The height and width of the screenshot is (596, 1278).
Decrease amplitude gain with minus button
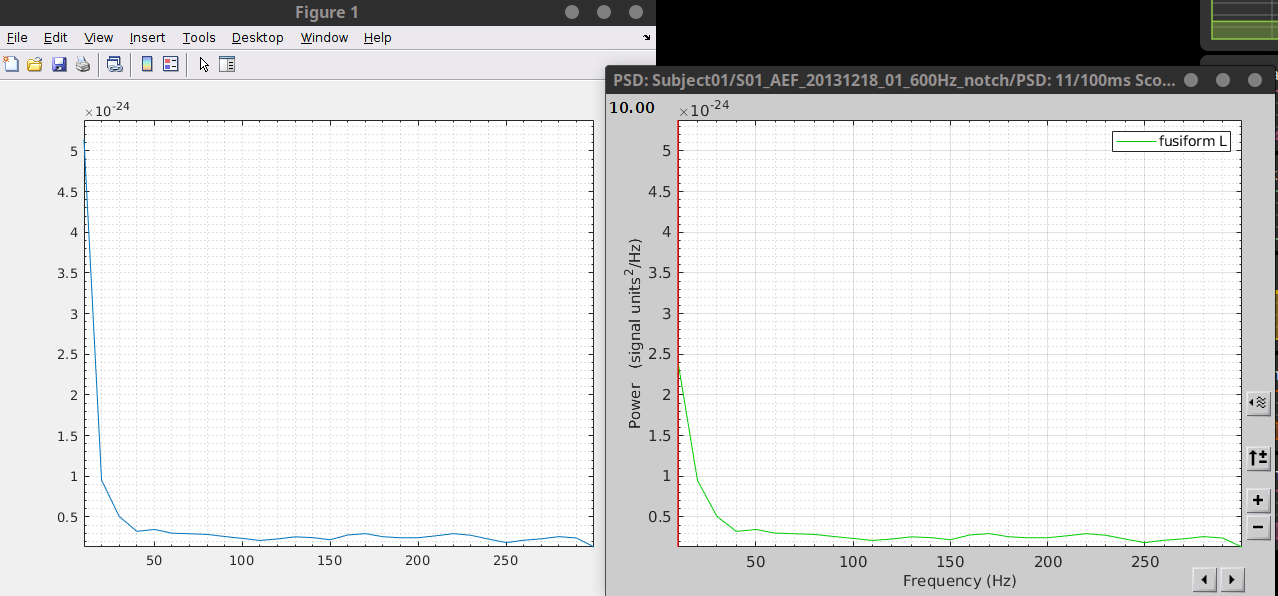[1259, 527]
